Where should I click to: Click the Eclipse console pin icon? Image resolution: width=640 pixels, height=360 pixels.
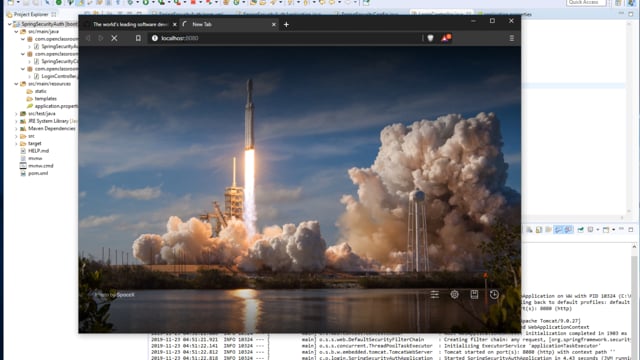580,230
